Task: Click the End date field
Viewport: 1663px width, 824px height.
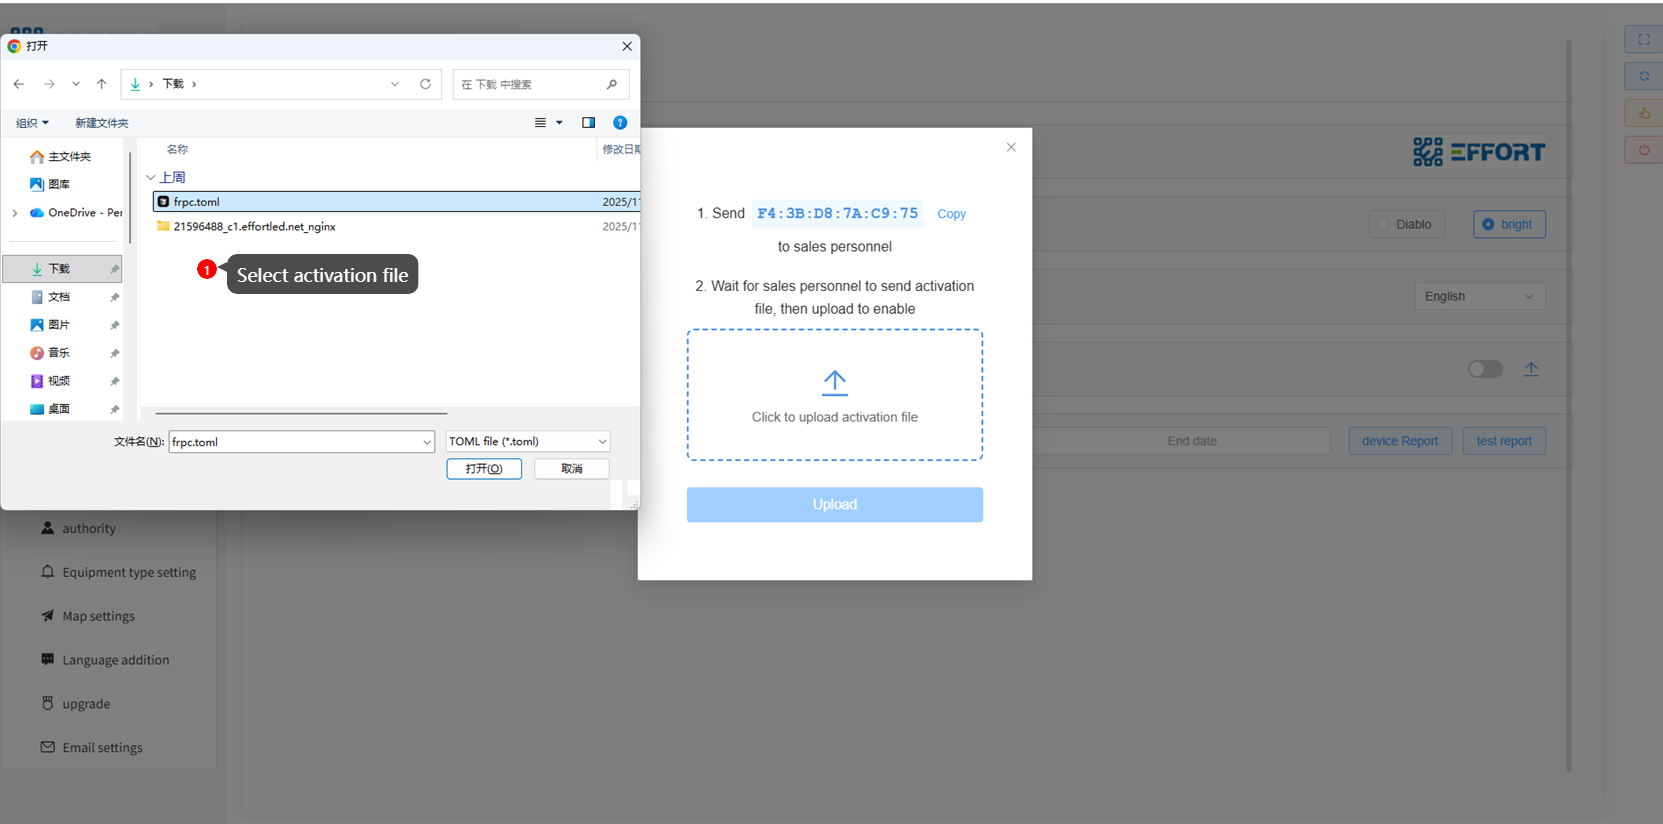Action: point(1192,441)
